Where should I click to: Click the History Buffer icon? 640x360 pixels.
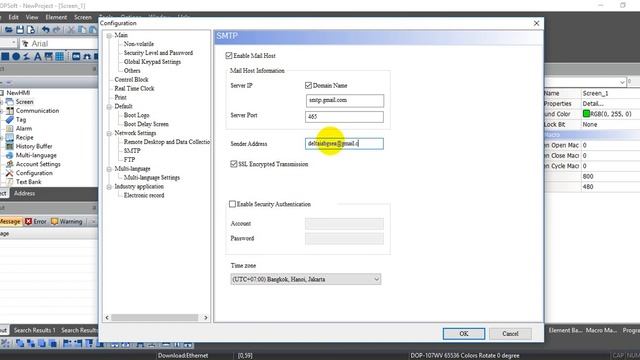(9, 146)
